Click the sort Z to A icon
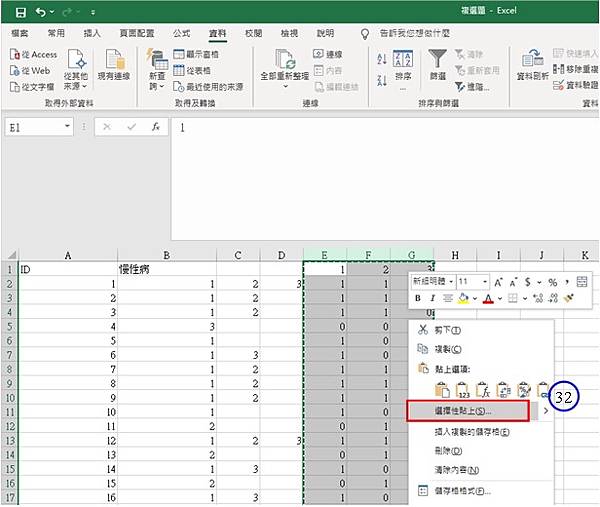 (x=382, y=80)
